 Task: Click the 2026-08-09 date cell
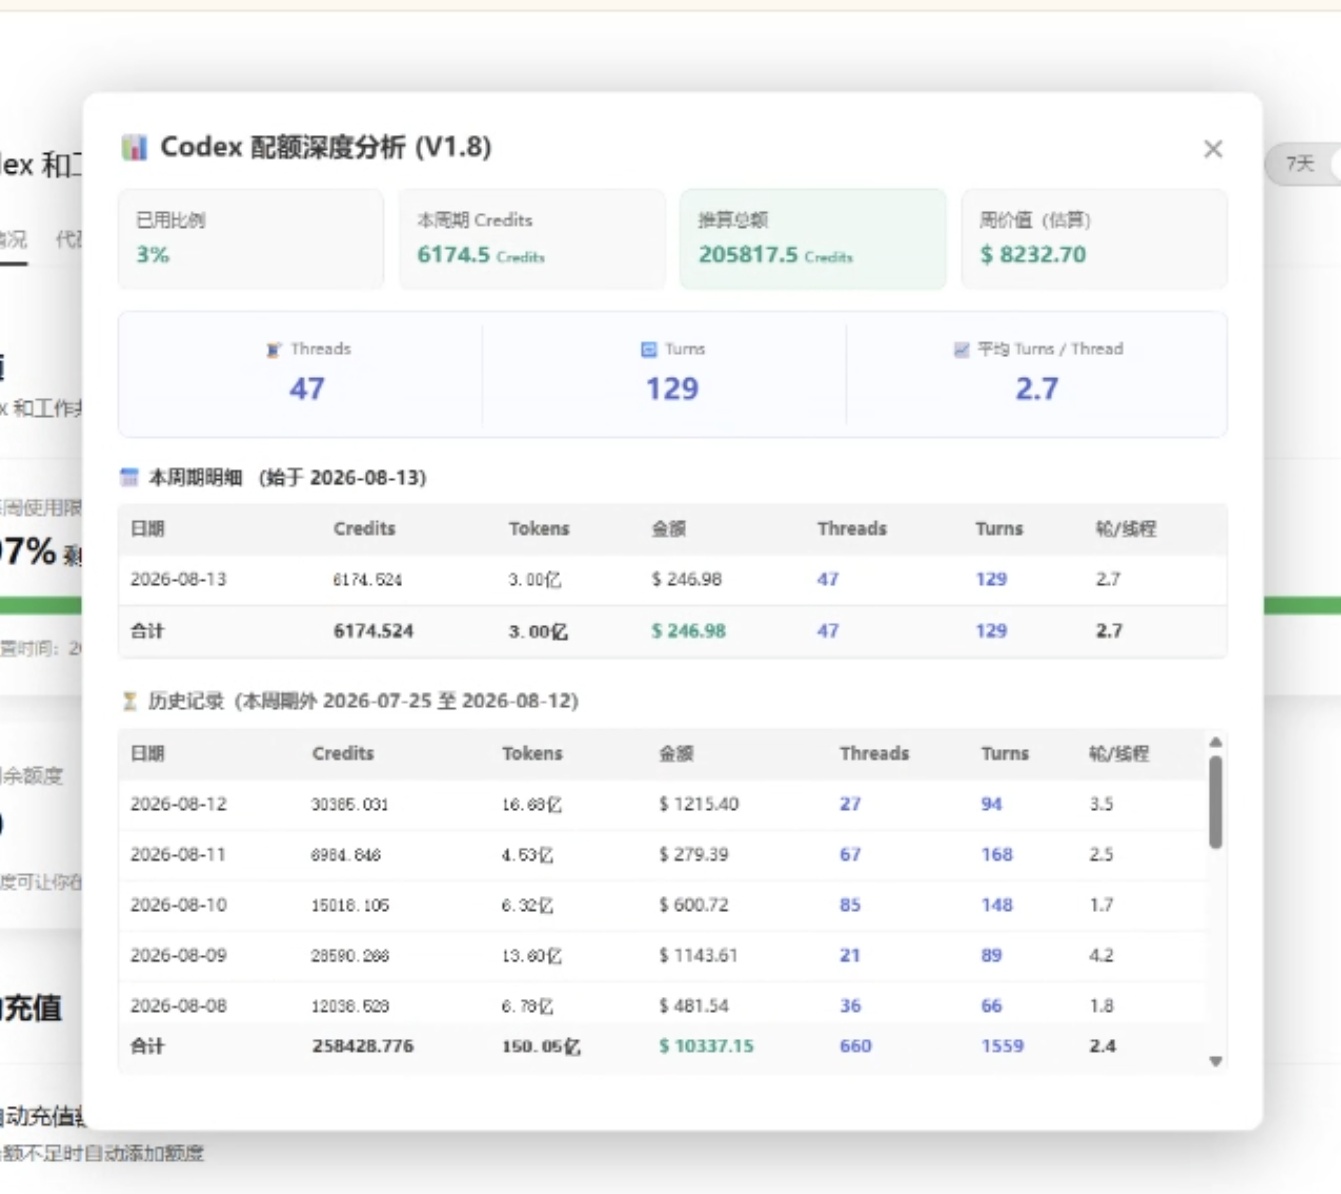[x=178, y=956]
